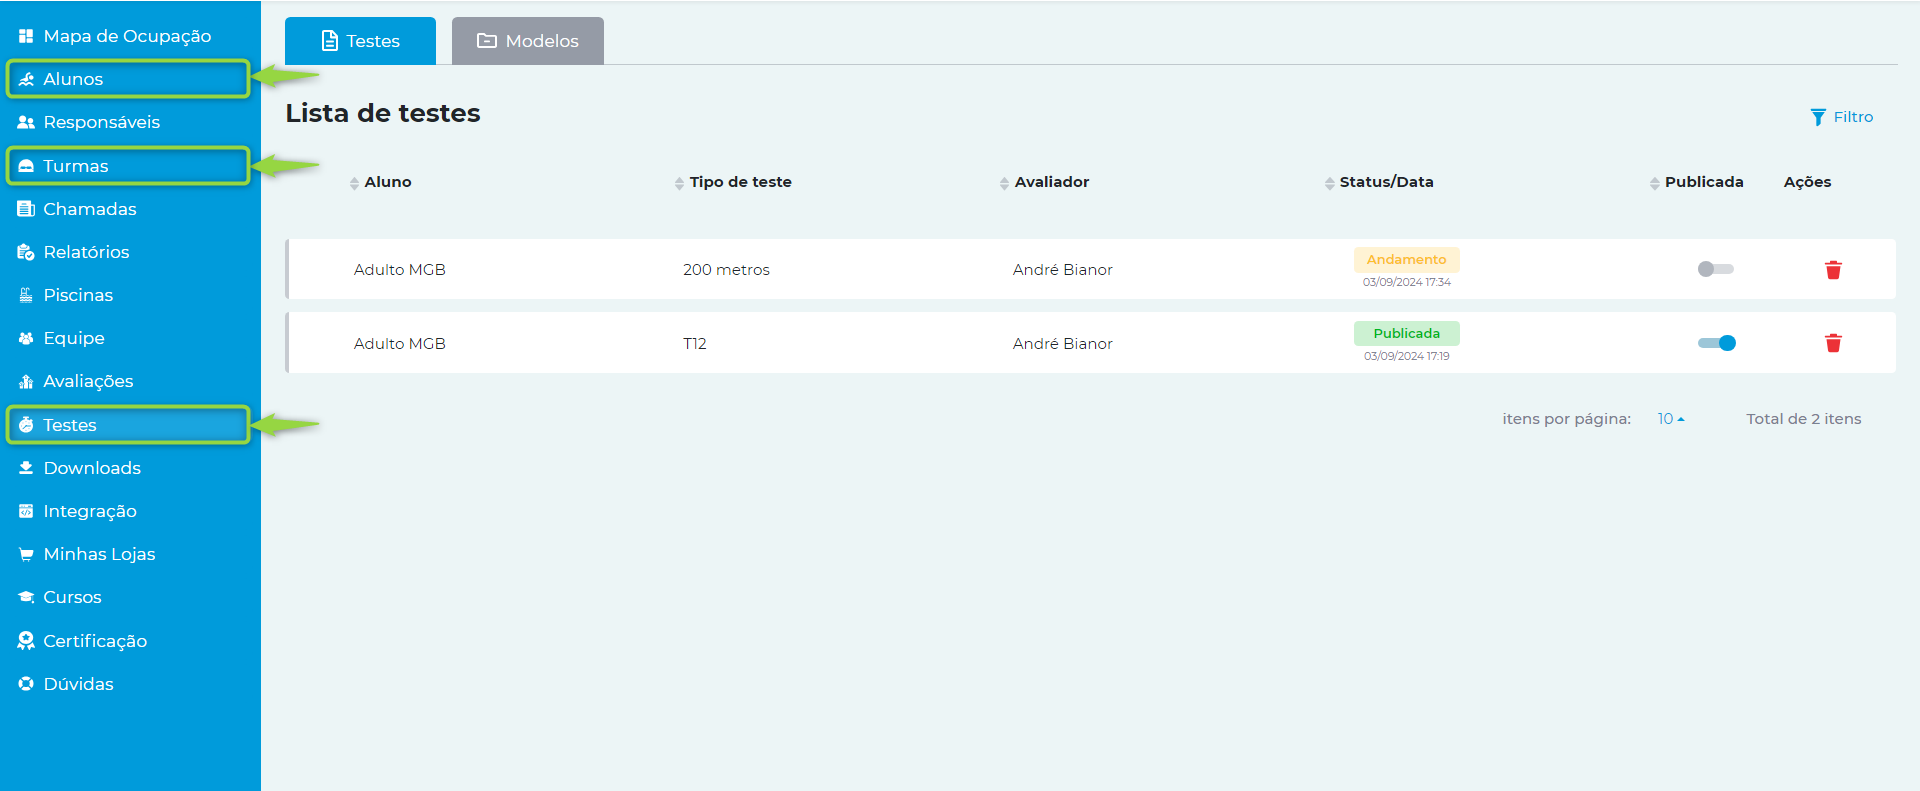This screenshot has width=1920, height=791.
Task: Delete the 200 metros test row
Action: coord(1833,270)
